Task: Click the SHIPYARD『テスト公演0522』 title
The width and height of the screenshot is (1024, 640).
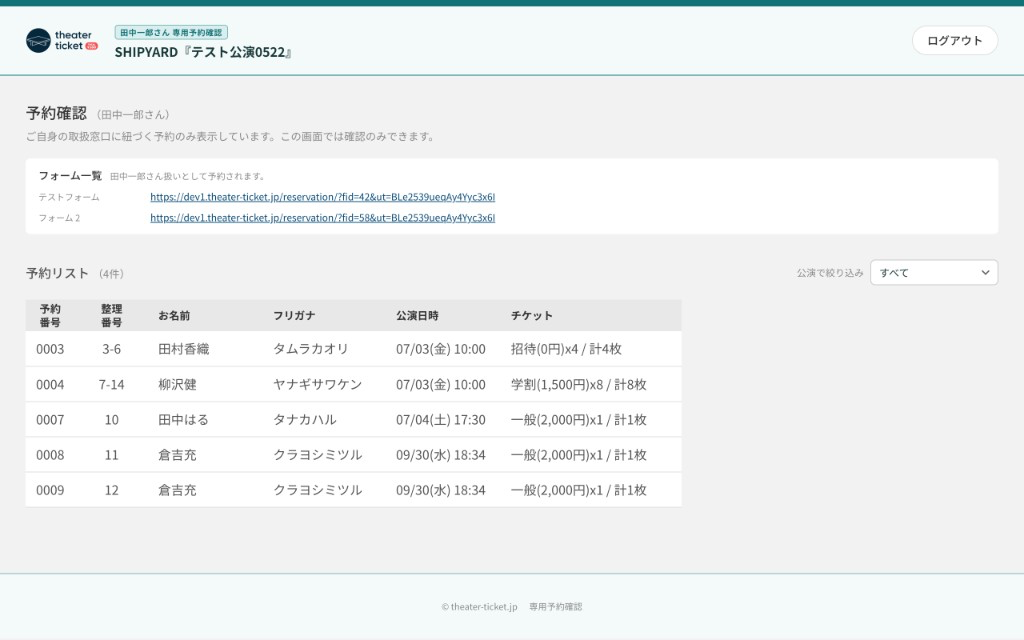Action: 203,52
